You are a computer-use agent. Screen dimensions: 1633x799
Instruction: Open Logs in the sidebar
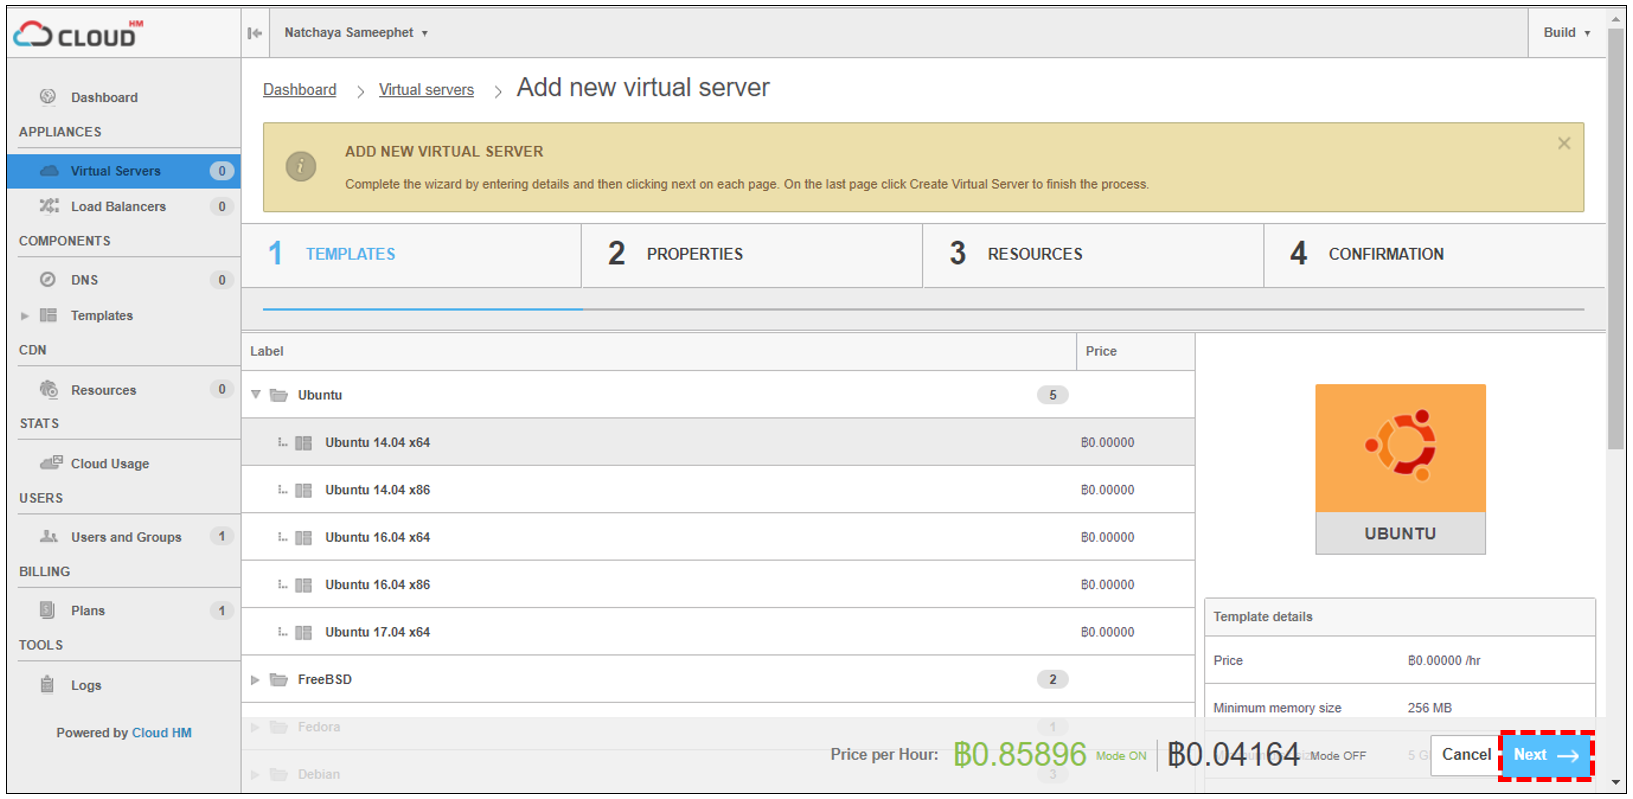[123, 685]
